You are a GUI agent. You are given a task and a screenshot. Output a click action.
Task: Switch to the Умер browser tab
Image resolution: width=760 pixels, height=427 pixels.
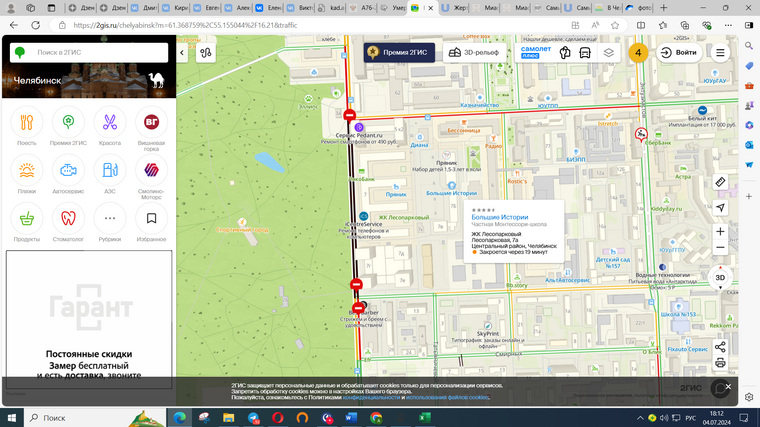pyautogui.click(x=394, y=8)
